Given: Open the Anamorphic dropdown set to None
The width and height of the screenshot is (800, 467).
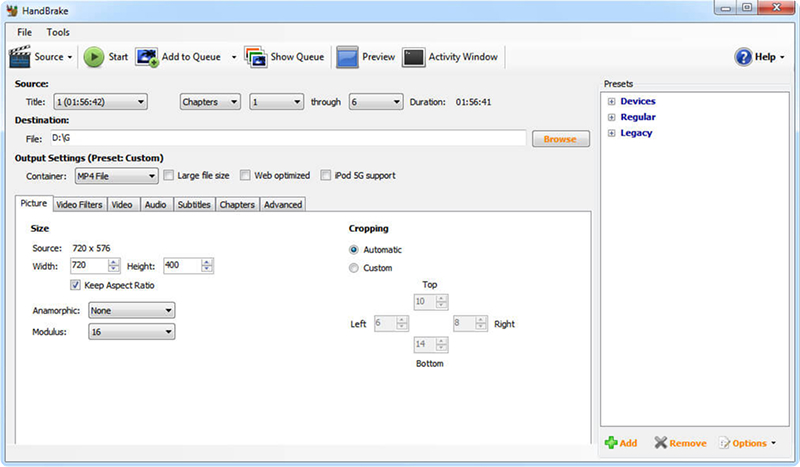Looking at the screenshot, I should pyautogui.click(x=132, y=310).
